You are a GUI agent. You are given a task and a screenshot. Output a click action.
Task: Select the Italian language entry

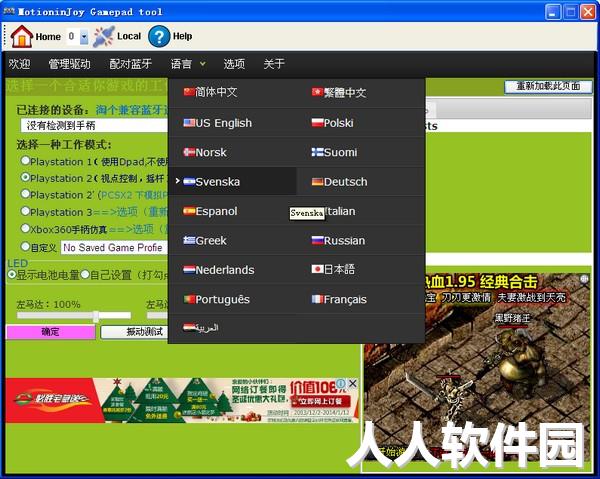(x=361, y=211)
